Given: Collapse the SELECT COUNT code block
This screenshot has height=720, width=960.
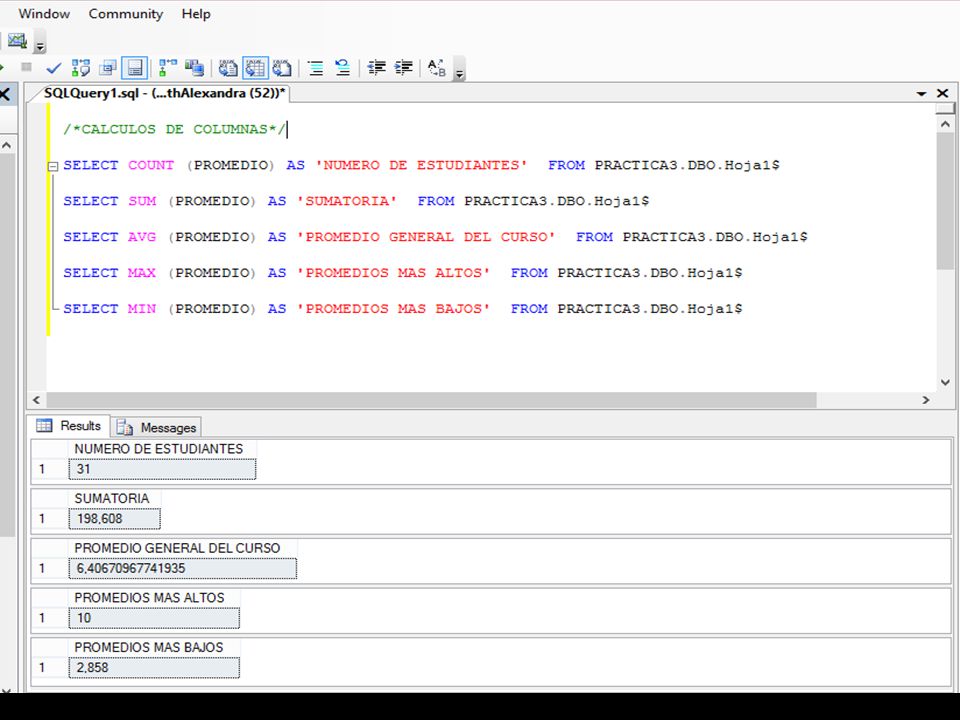Looking at the screenshot, I should 53,166.
